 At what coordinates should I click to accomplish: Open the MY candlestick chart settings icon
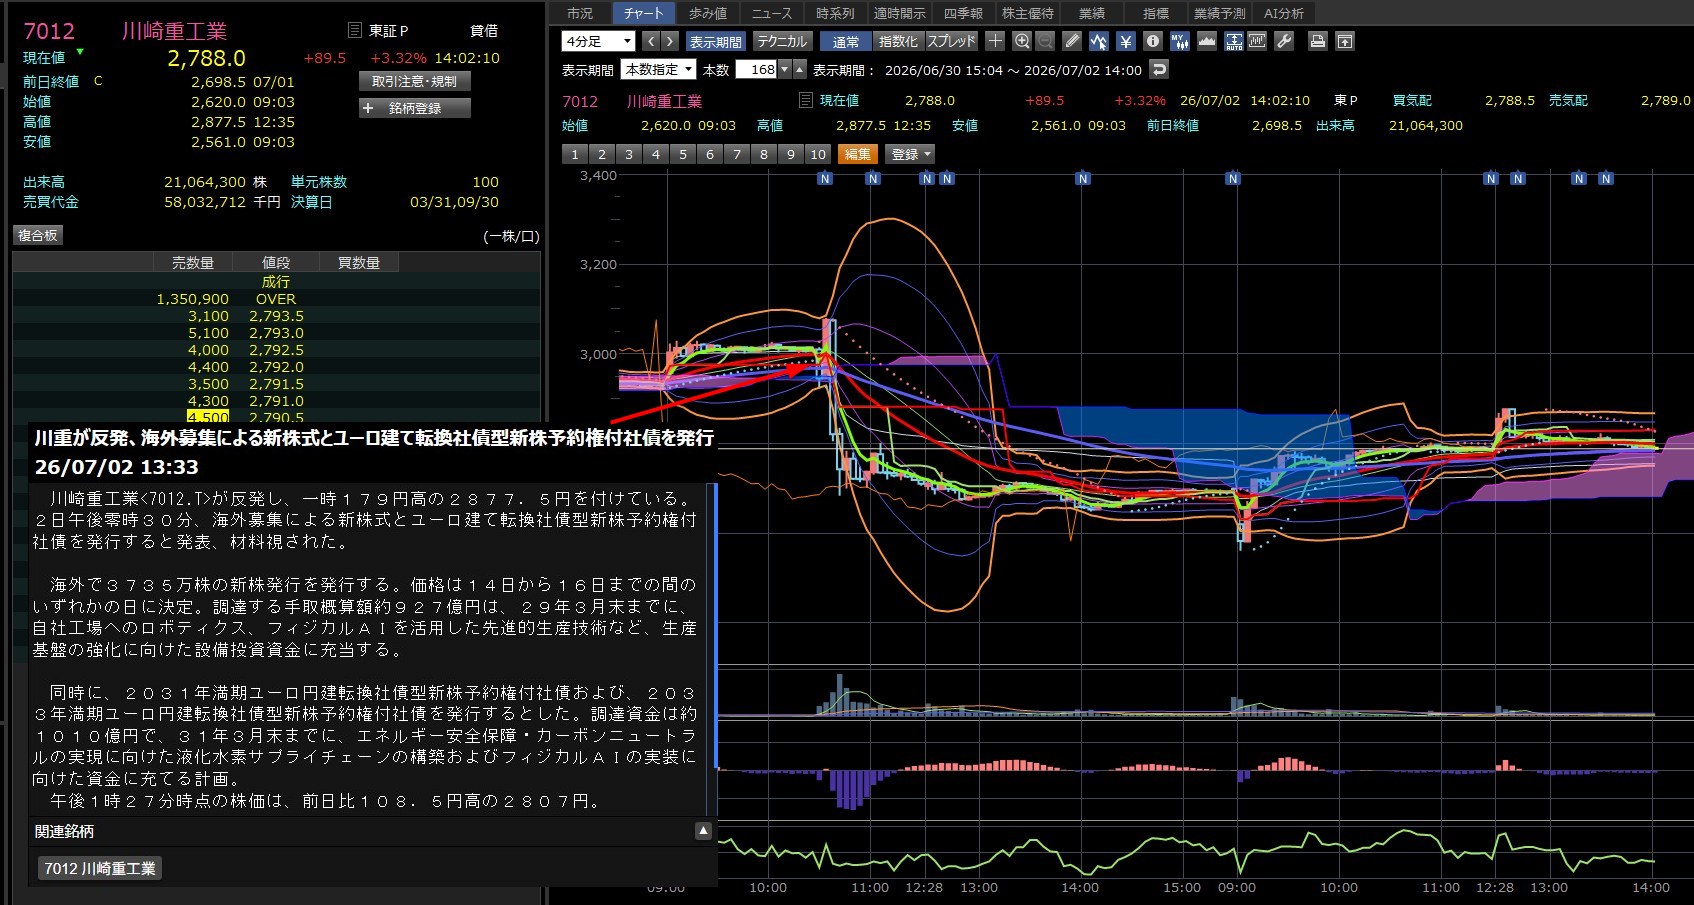pos(1180,41)
